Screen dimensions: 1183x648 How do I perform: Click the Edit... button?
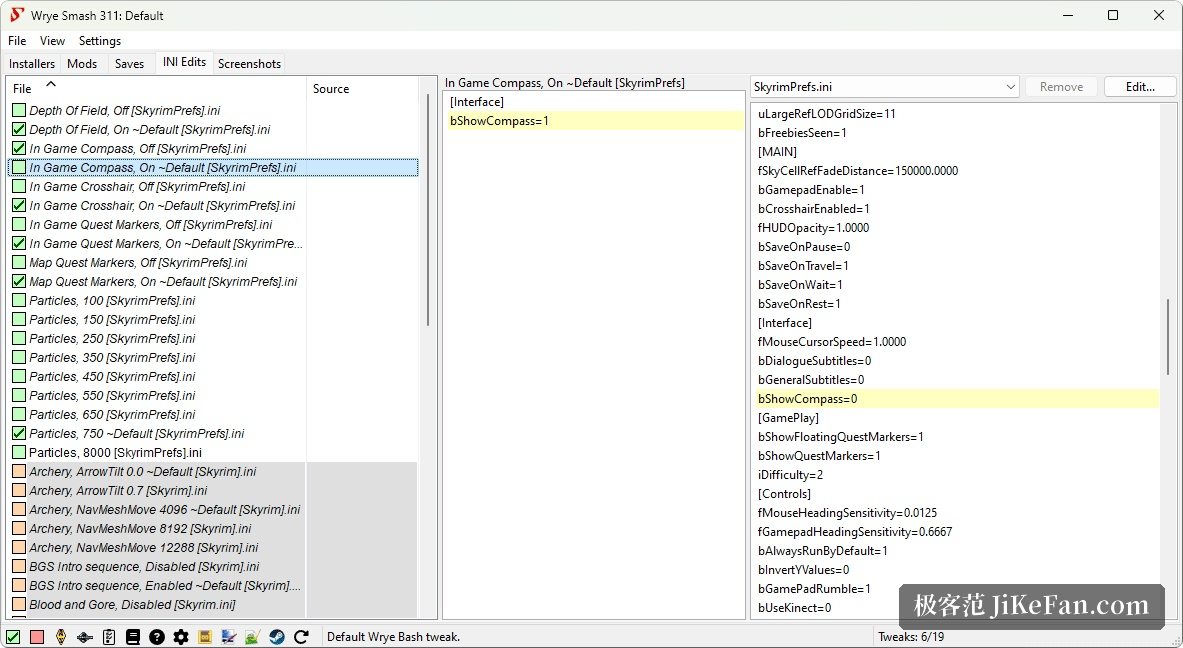[1140, 87]
